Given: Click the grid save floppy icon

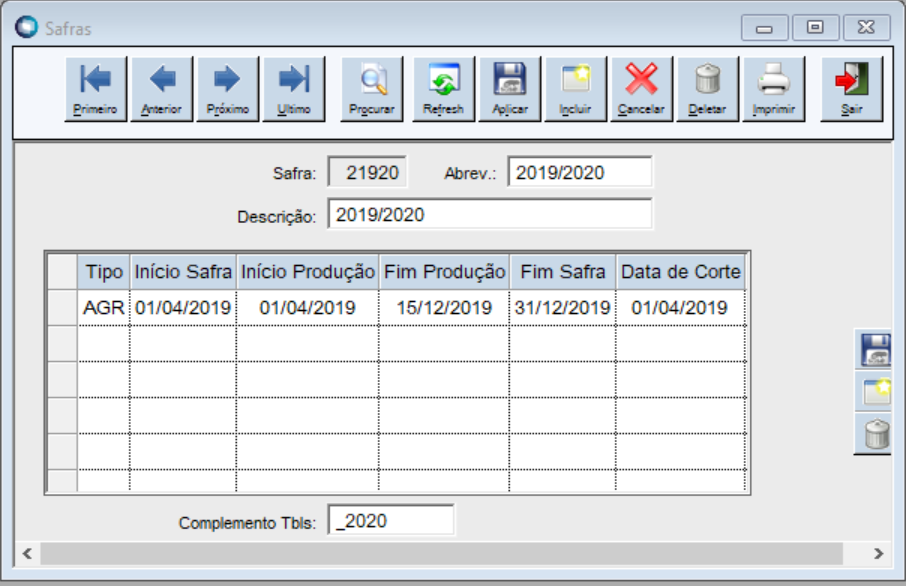Looking at the screenshot, I should click(874, 349).
